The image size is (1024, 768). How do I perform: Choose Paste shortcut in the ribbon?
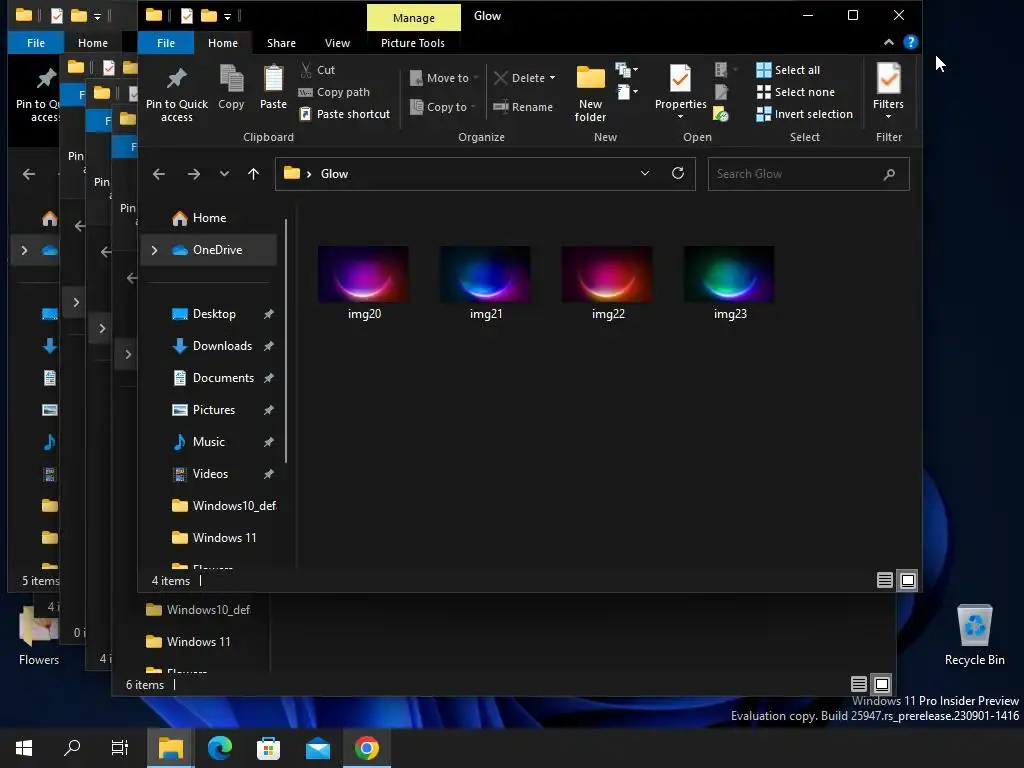(344, 114)
